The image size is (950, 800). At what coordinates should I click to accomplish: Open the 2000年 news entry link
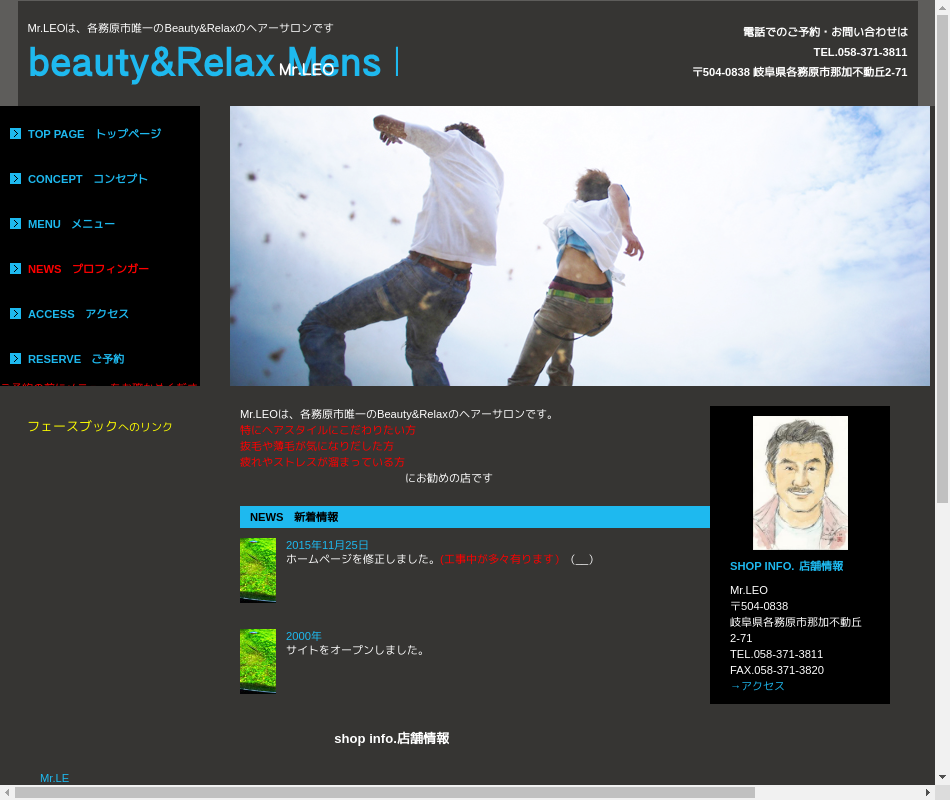point(304,636)
